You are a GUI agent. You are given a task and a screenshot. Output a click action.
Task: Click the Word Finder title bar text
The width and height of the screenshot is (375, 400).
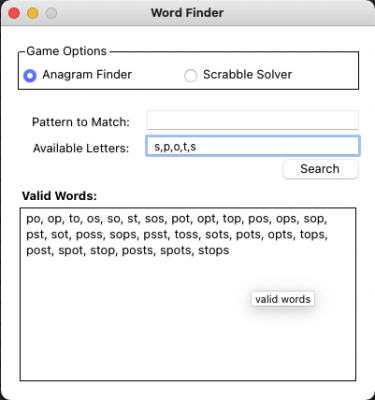[187, 13]
